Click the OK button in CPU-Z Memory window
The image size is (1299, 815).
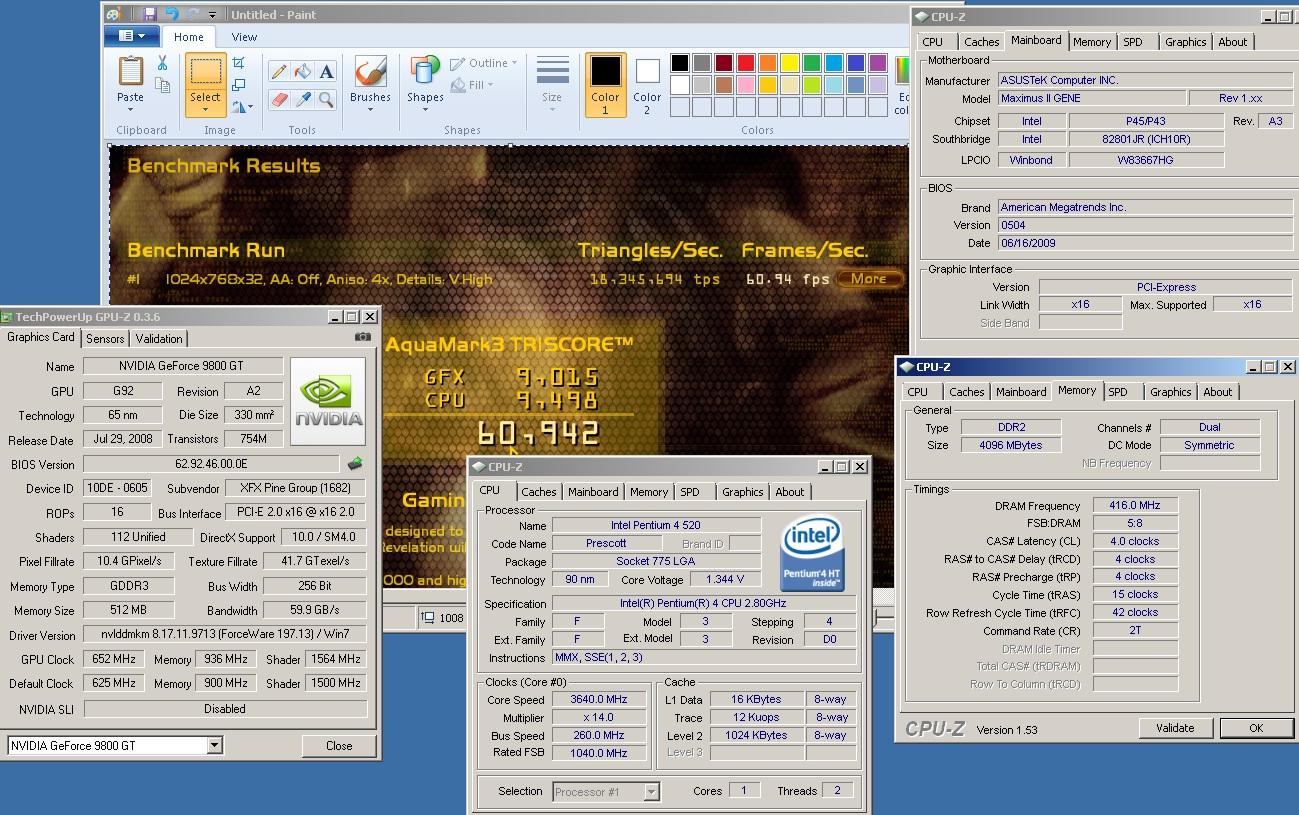[x=1256, y=728]
